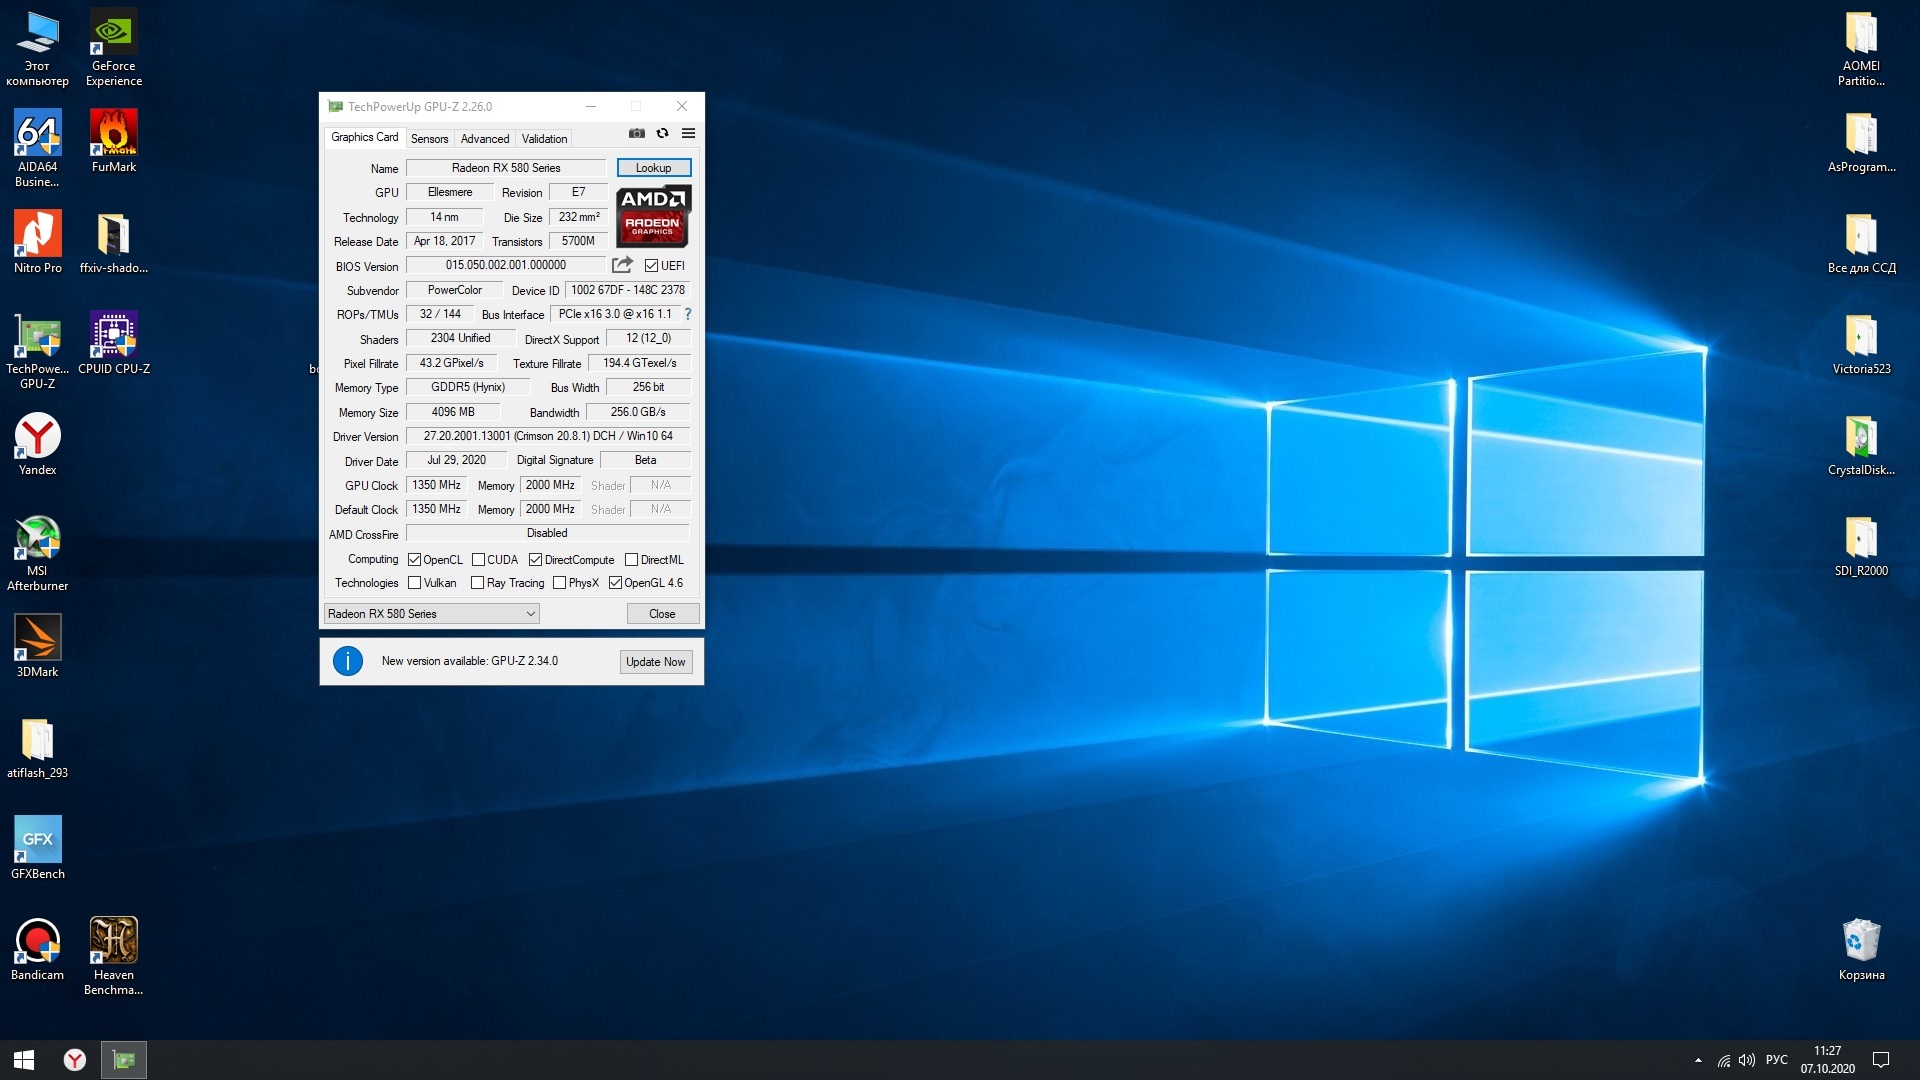Select the Все для ССД folder icon
Viewport: 1920px width, 1080px height.
point(1861,242)
